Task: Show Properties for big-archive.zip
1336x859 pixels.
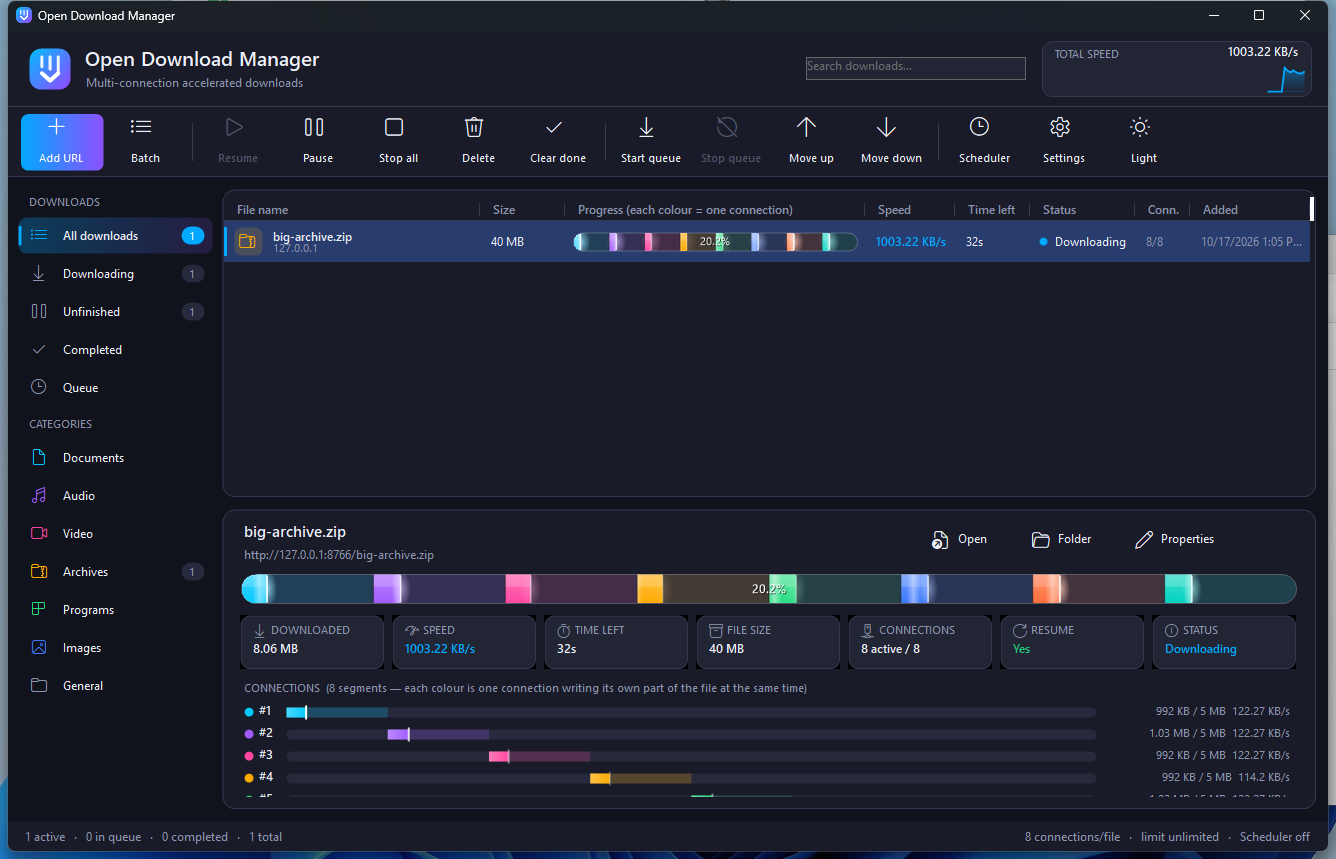Action: point(1175,539)
